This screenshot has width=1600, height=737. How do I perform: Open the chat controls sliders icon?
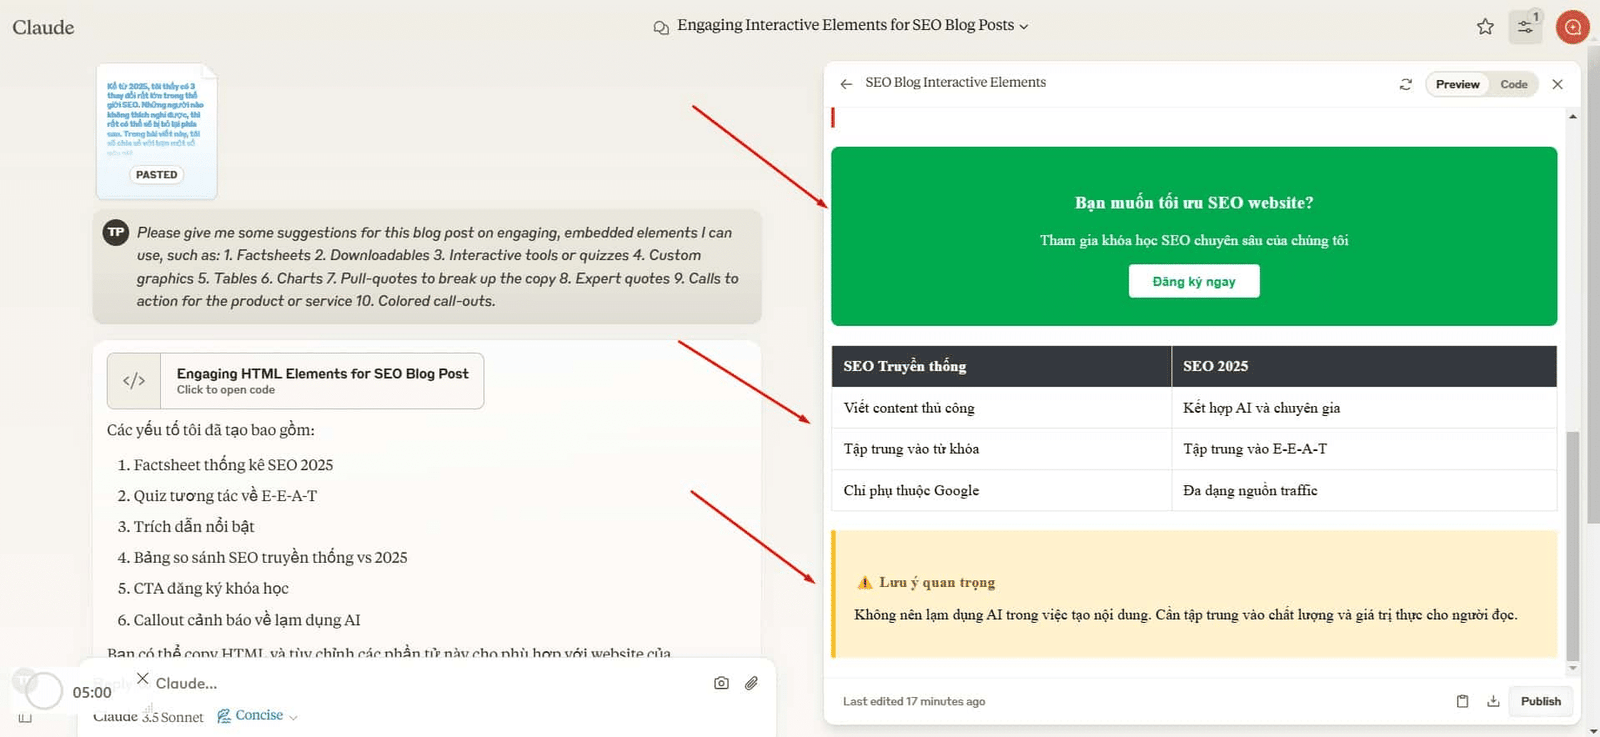1525,27
